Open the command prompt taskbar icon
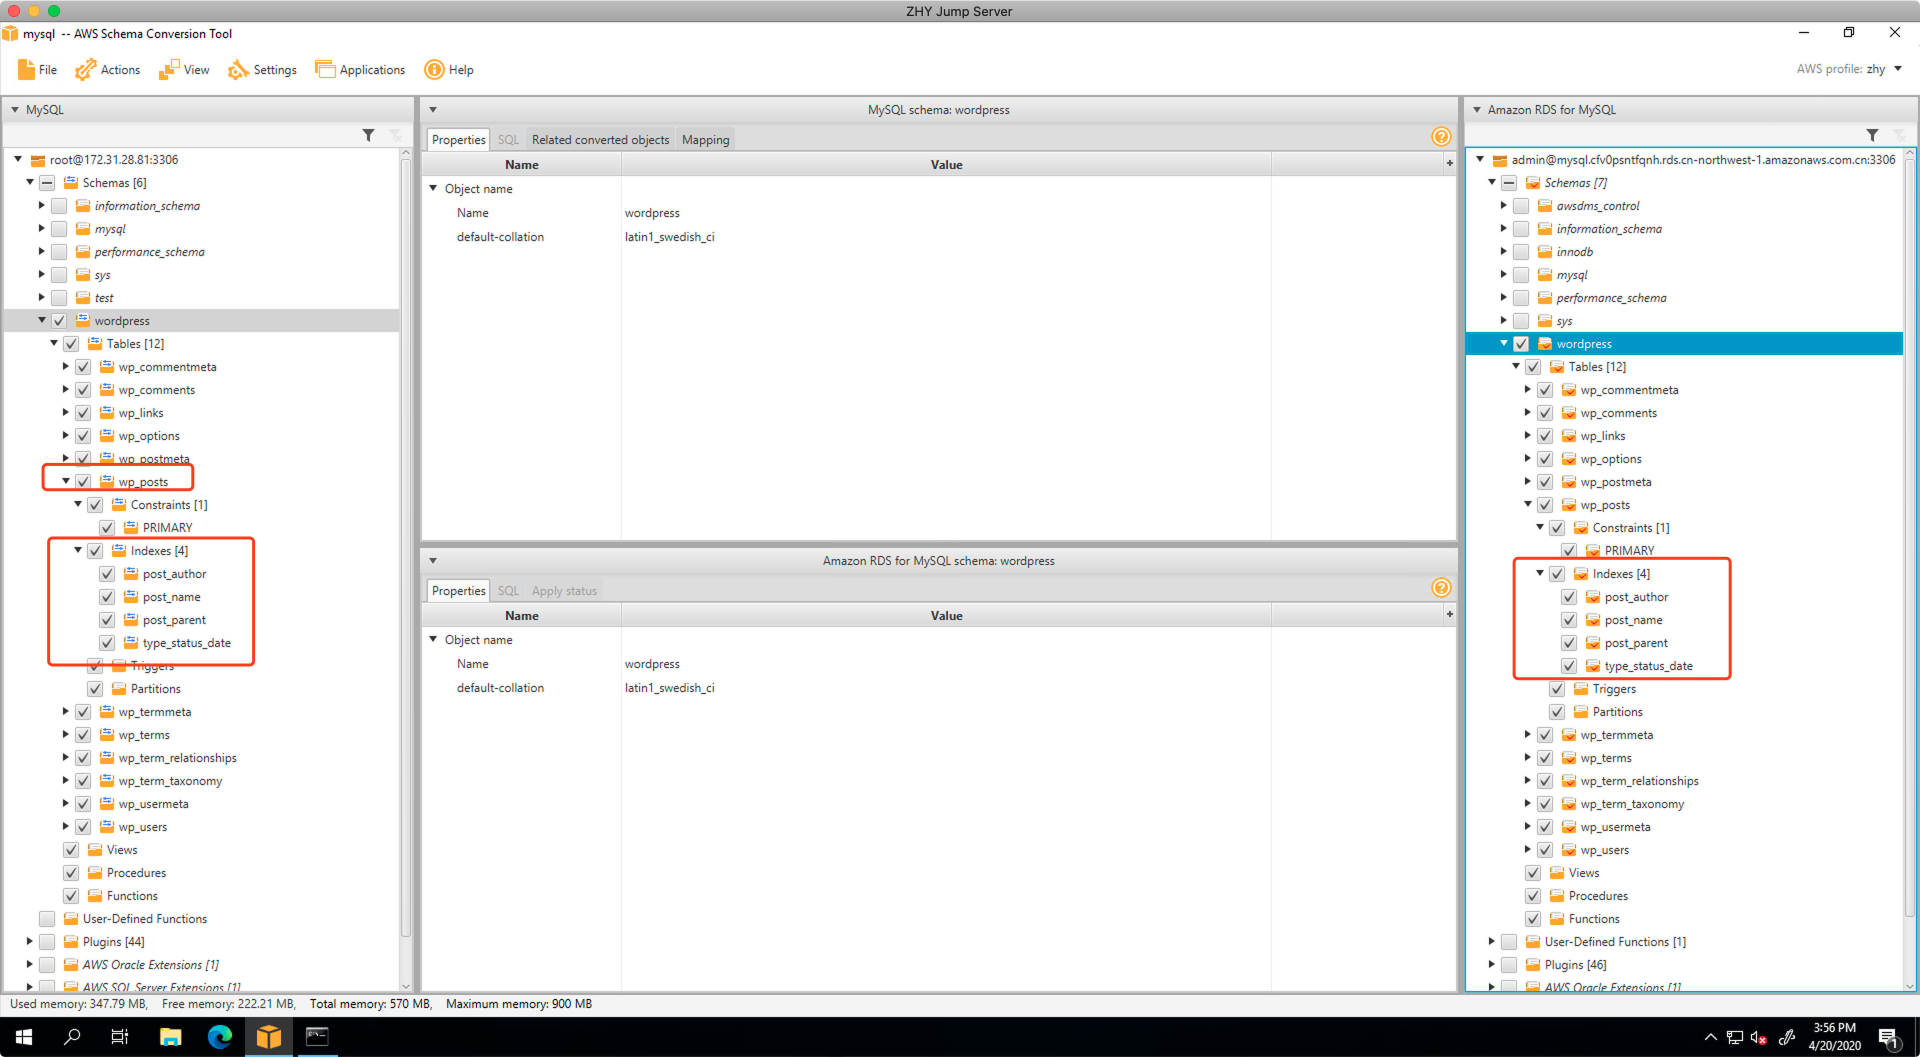Viewport: 1920px width, 1057px height. [317, 1037]
